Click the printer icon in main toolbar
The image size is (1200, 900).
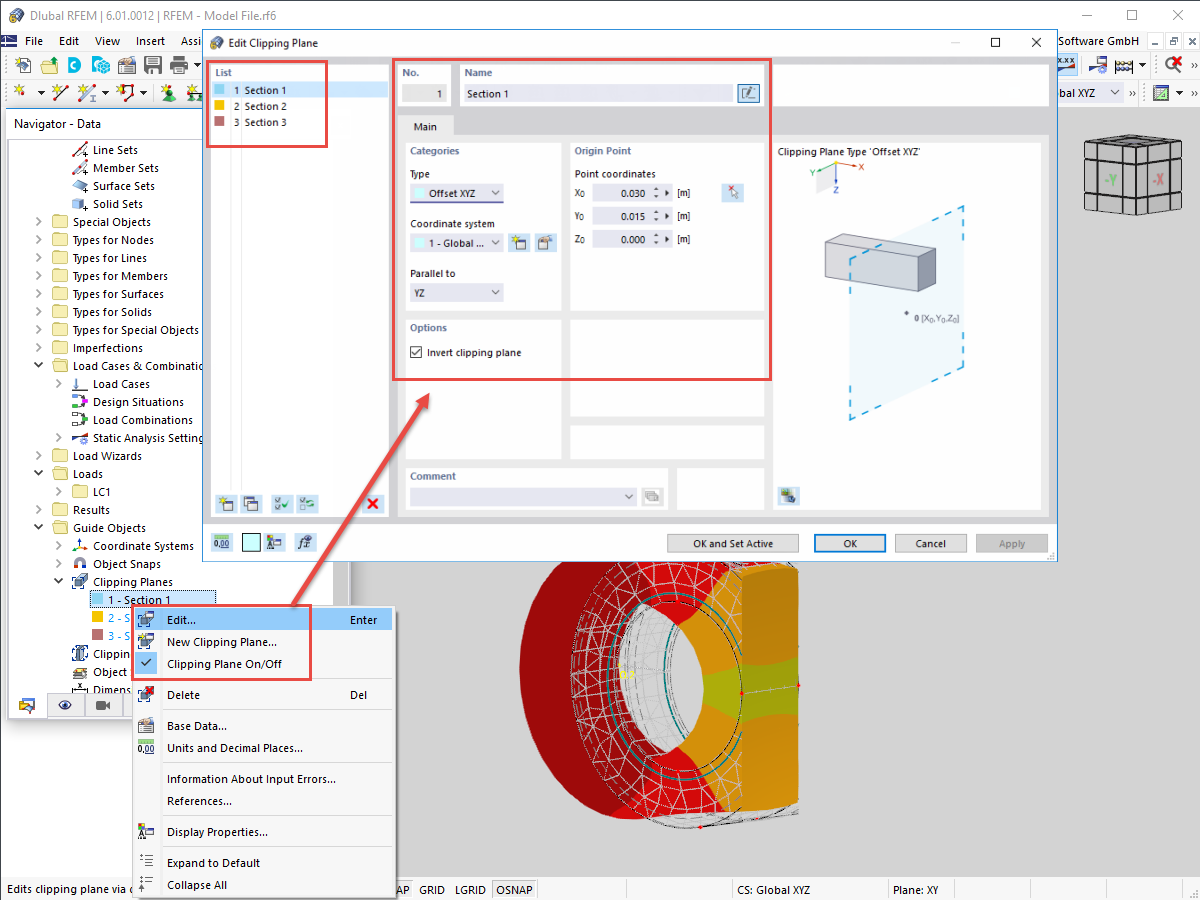point(179,65)
